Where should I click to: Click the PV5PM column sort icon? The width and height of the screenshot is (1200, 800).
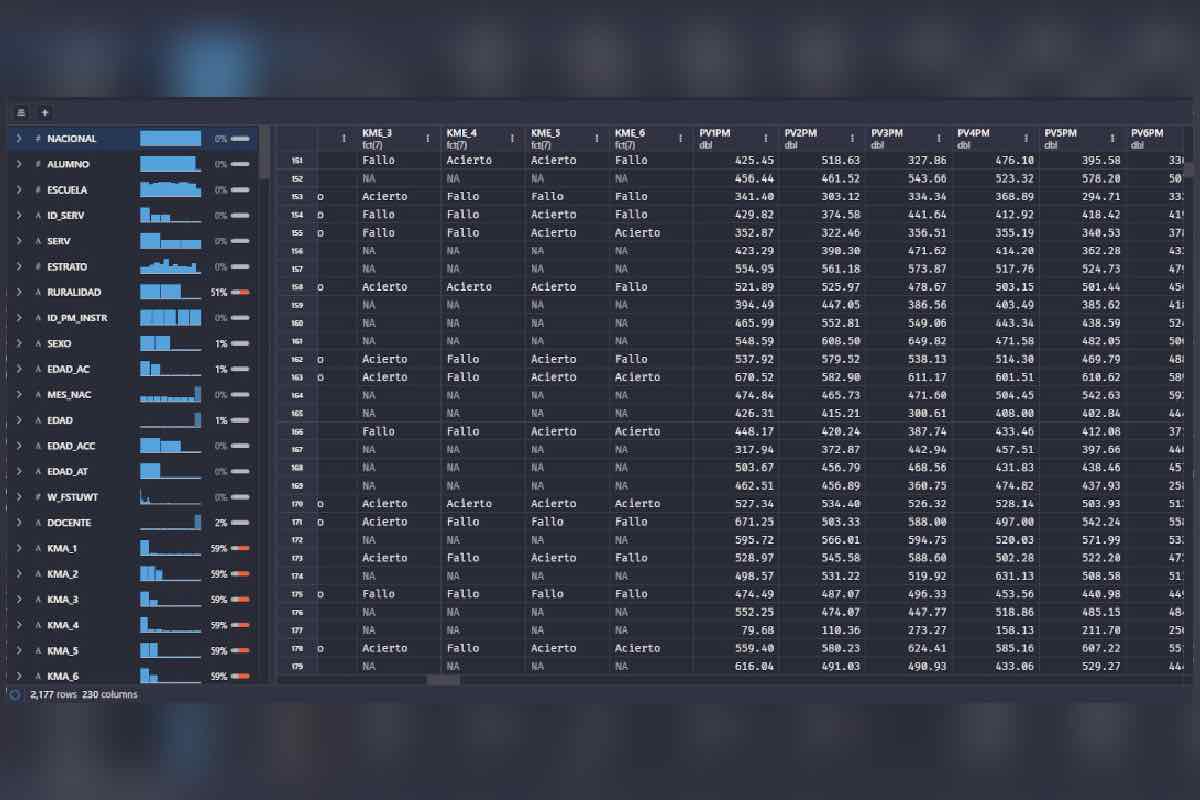[1112, 139]
